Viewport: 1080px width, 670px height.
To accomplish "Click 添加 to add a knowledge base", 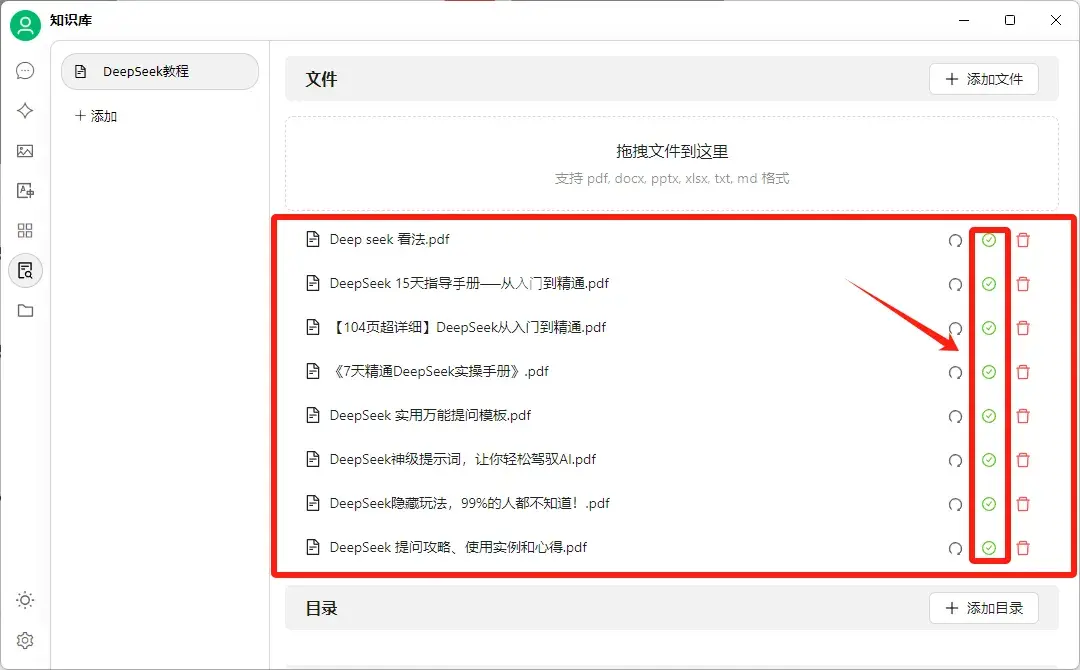I will [96, 116].
